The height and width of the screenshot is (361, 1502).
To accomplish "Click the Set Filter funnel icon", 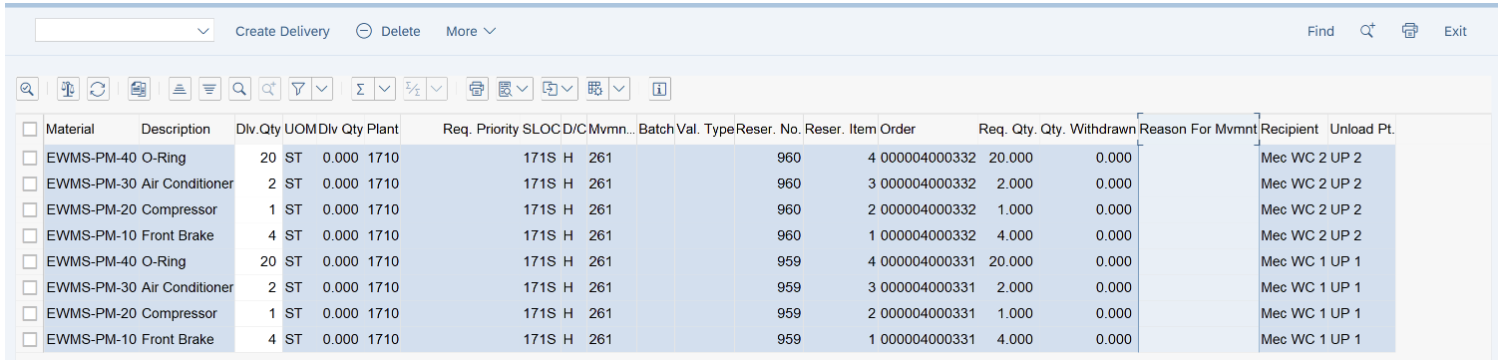I will (x=298, y=89).
